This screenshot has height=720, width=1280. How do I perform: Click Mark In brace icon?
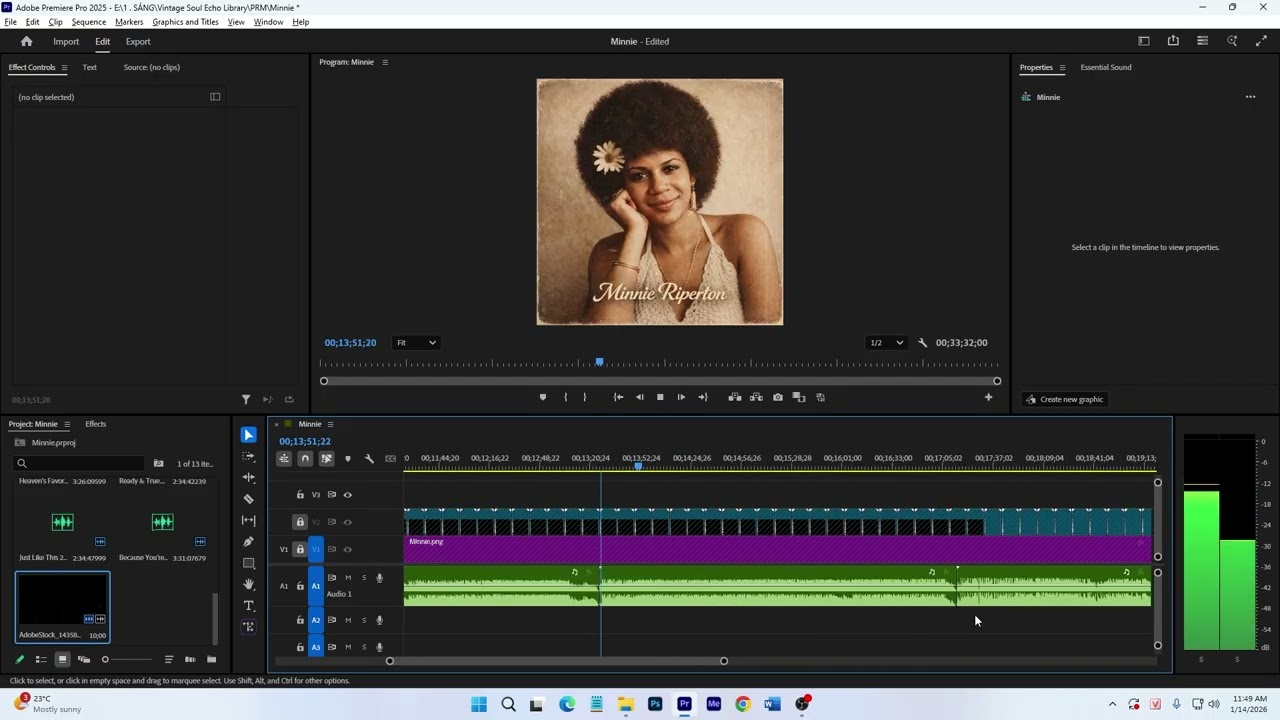point(566,397)
